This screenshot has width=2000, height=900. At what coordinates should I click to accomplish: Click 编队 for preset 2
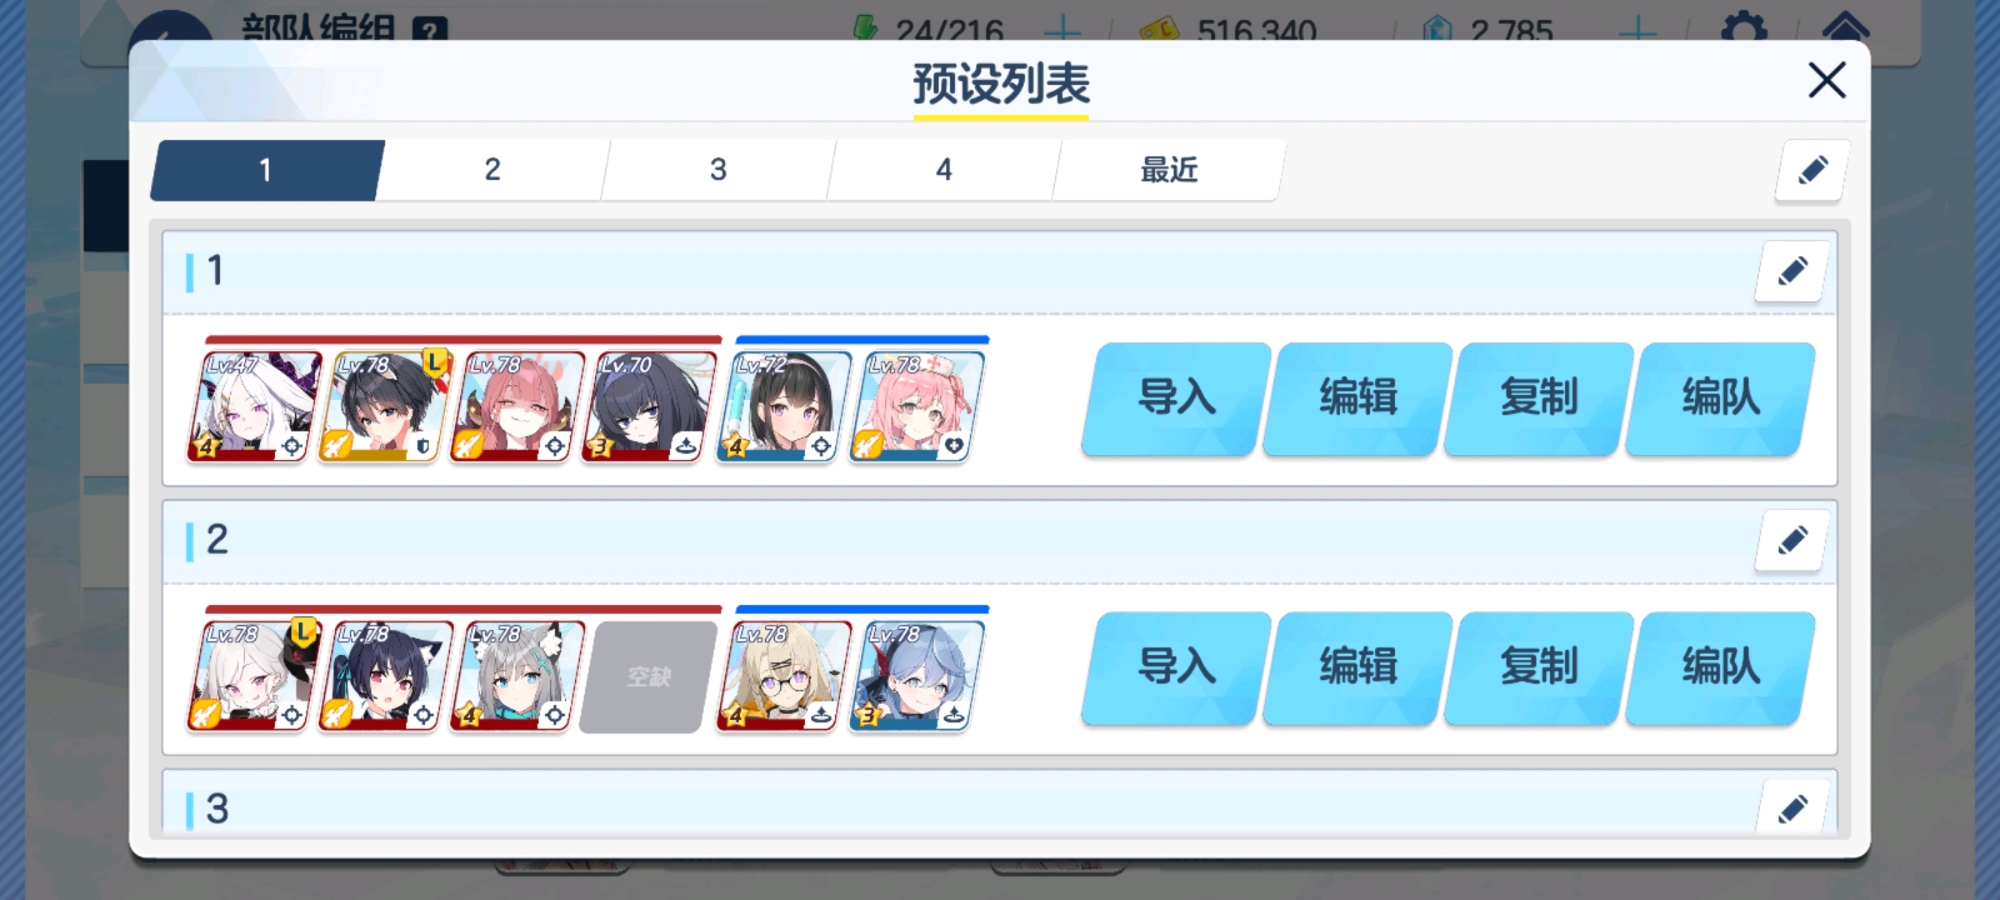[1719, 667]
